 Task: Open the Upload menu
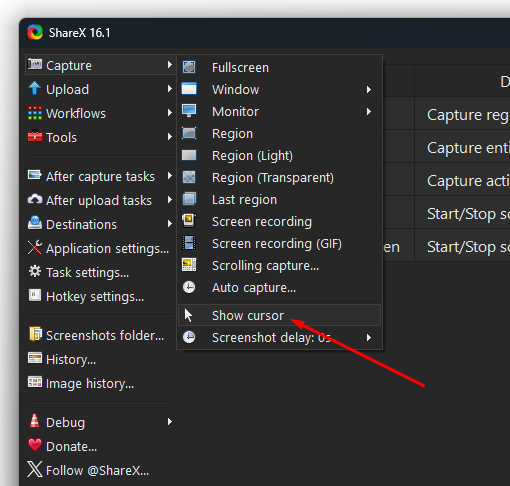click(100, 89)
